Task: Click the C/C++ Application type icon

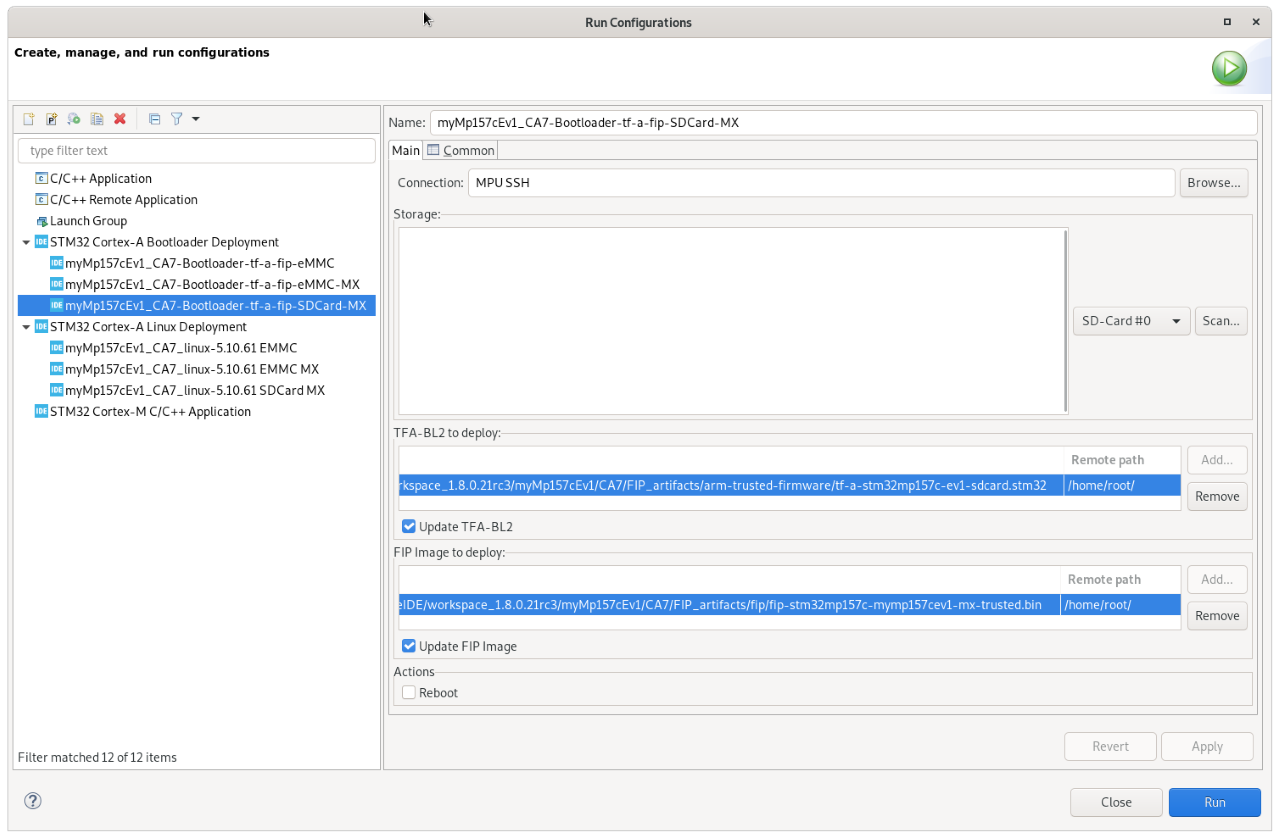Action: (x=41, y=179)
